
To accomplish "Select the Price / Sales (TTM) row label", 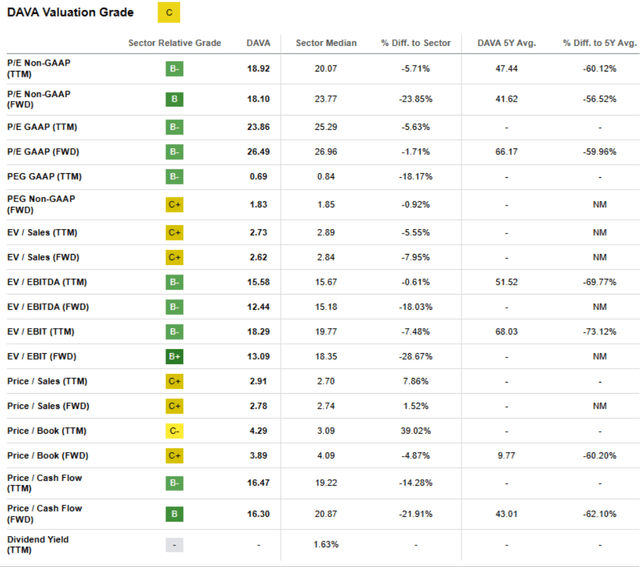I will 47,381.
